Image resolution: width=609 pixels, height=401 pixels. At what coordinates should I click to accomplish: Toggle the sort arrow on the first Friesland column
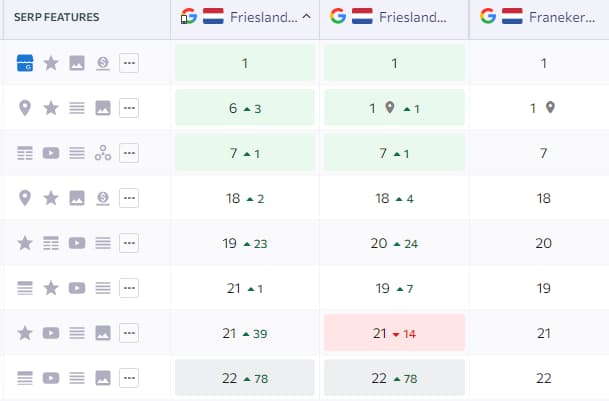point(305,17)
